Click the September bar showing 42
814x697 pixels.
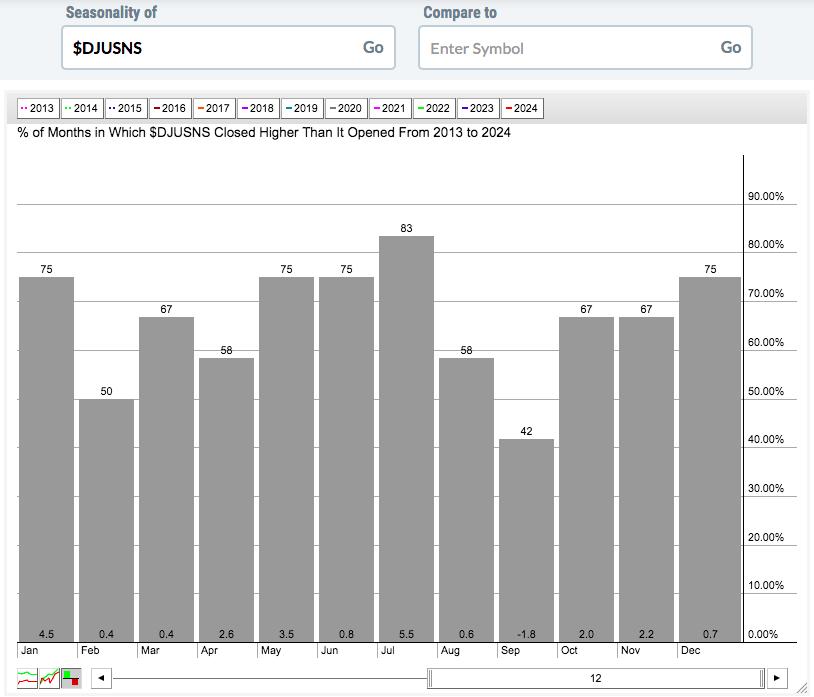526,540
